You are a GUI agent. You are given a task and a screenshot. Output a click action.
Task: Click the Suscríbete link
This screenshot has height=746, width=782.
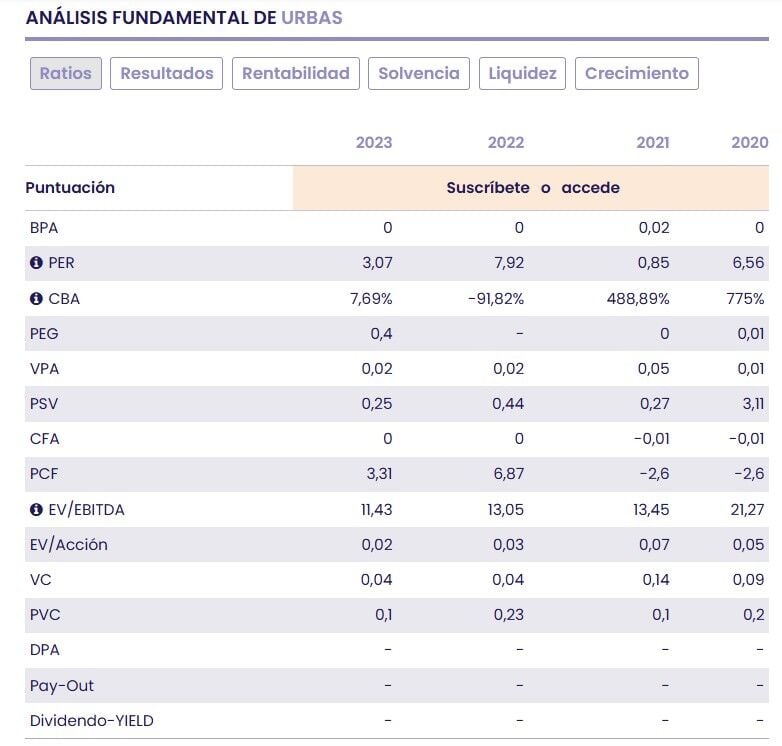[x=488, y=188]
